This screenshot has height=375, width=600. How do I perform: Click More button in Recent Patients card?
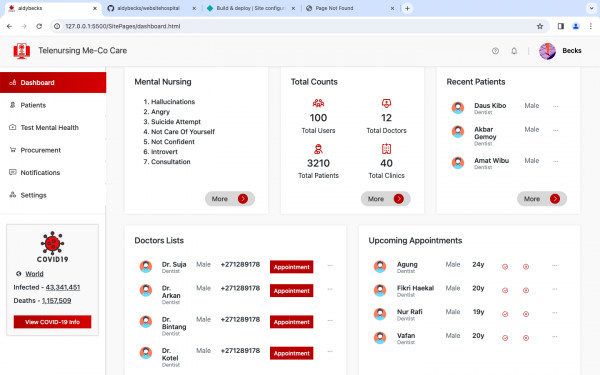pyautogui.click(x=542, y=199)
